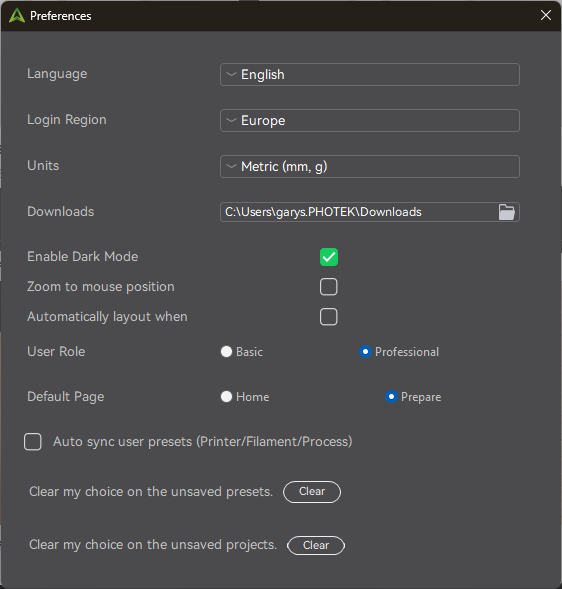Enable Zoom to mouse position checkbox

tap(329, 287)
